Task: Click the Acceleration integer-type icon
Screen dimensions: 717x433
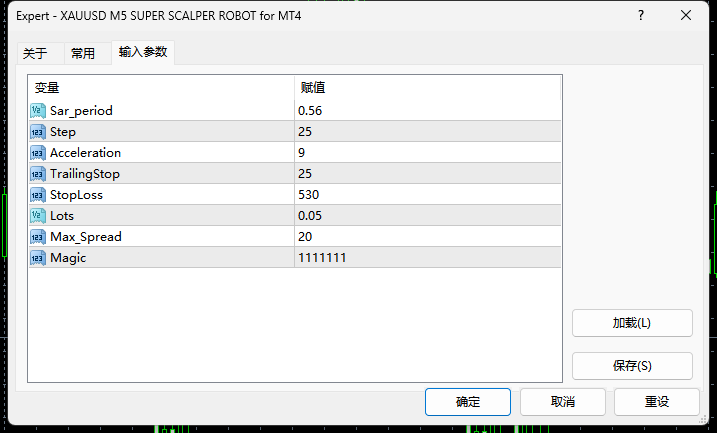Action: [38, 153]
